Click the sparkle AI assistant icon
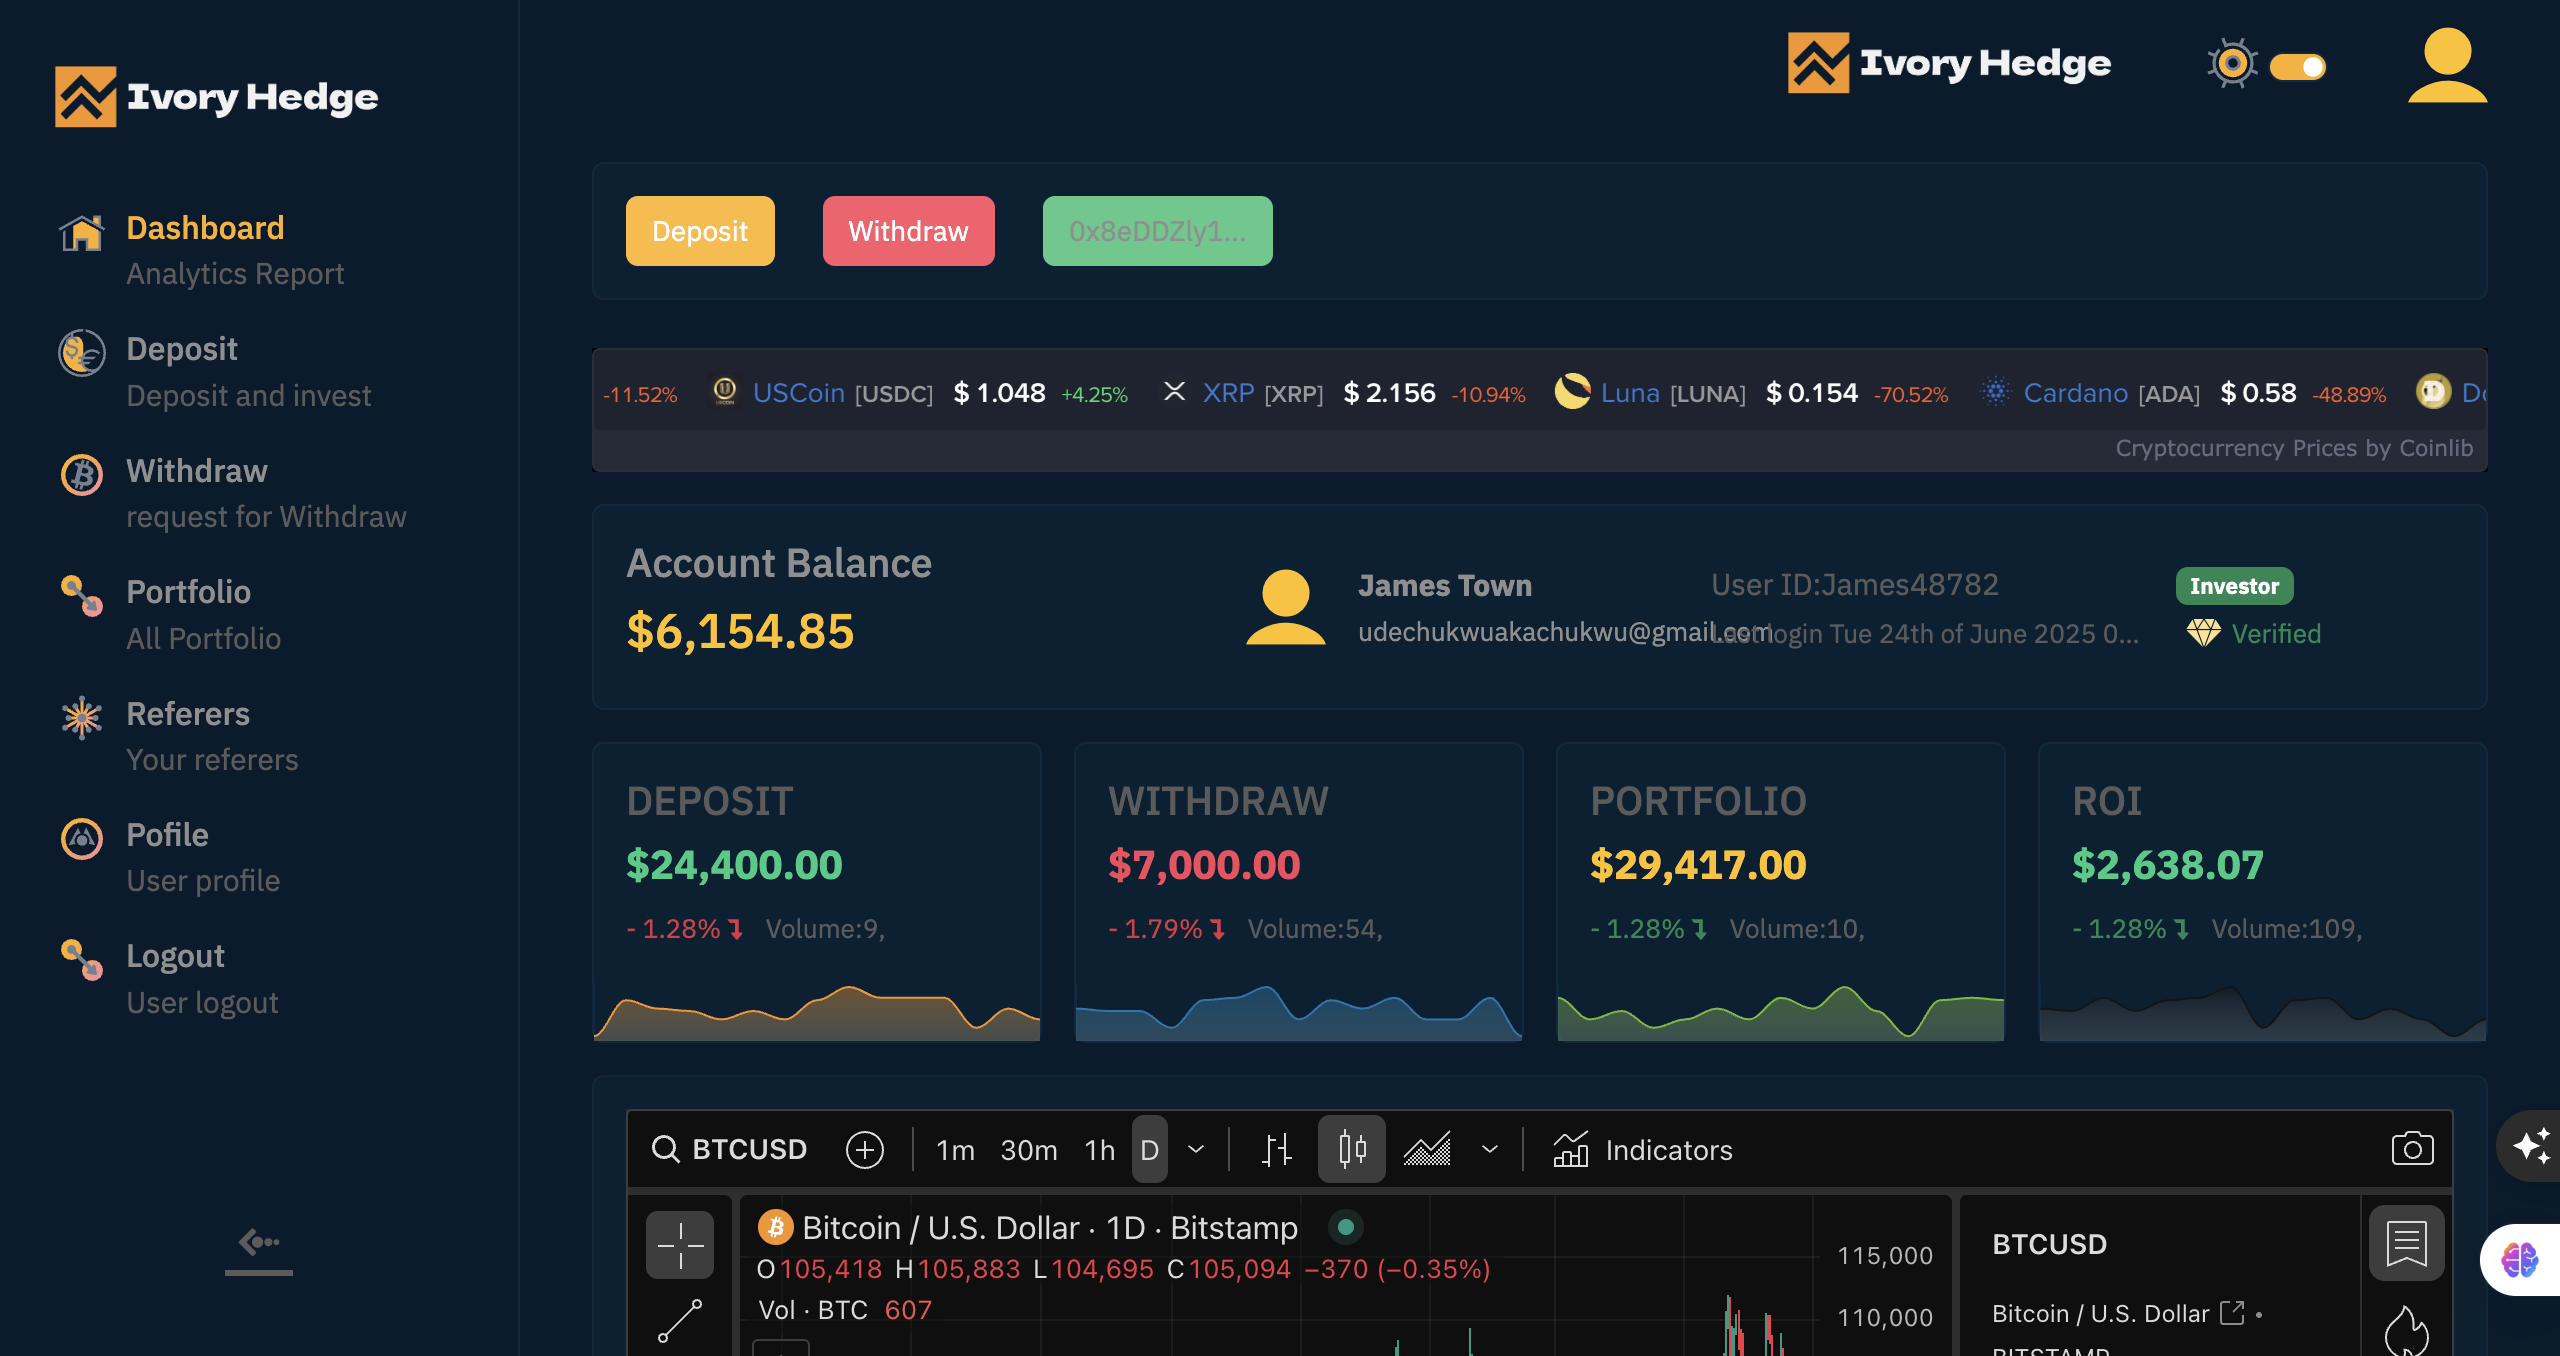Viewport: 2560px width, 1356px height. pyautogui.click(x=2532, y=1146)
